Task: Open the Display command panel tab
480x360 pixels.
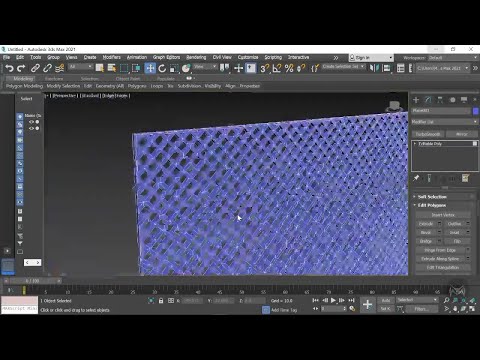Action: pos(464,100)
